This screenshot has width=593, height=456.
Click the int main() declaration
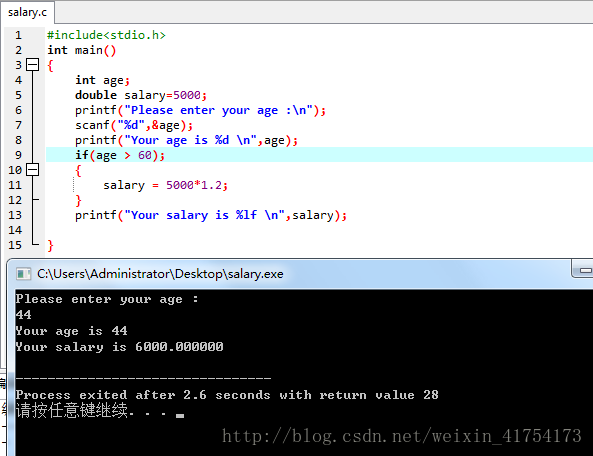[x=82, y=50]
